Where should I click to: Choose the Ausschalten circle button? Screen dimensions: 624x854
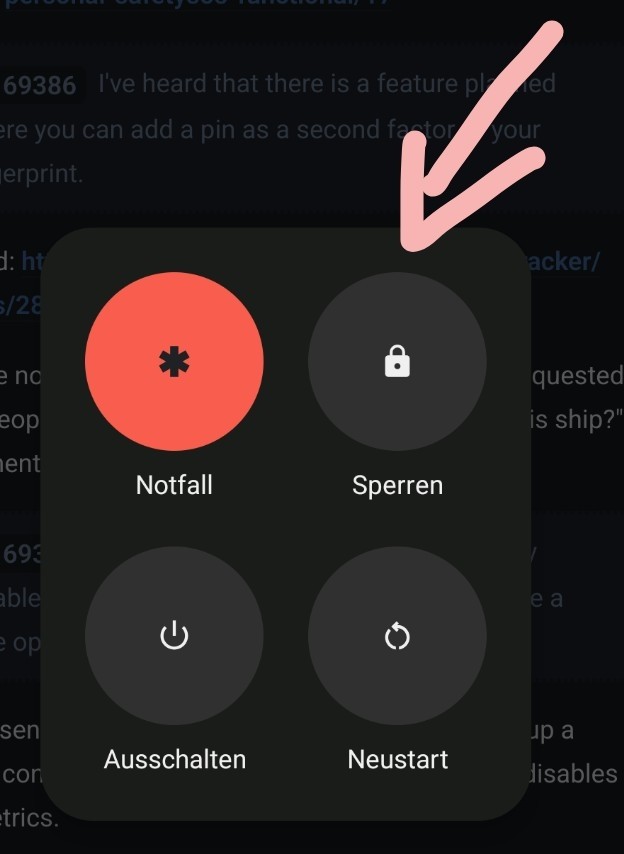(x=174, y=636)
